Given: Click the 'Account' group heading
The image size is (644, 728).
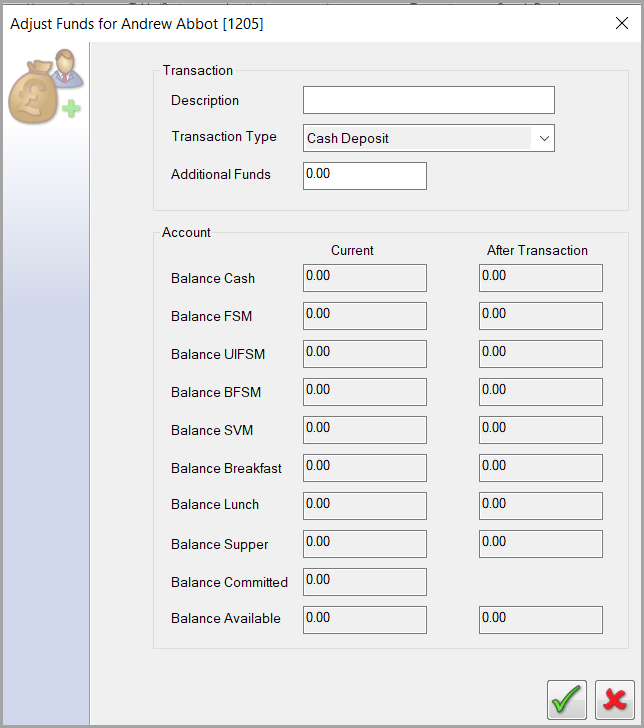Looking at the screenshot, I should (186, 233).
